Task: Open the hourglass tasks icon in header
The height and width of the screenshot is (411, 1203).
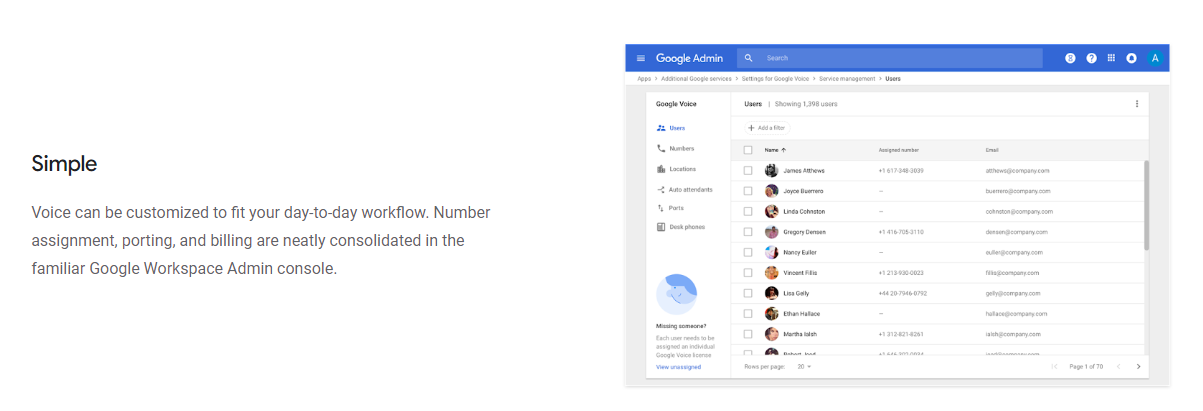Action: point(1070,58)
